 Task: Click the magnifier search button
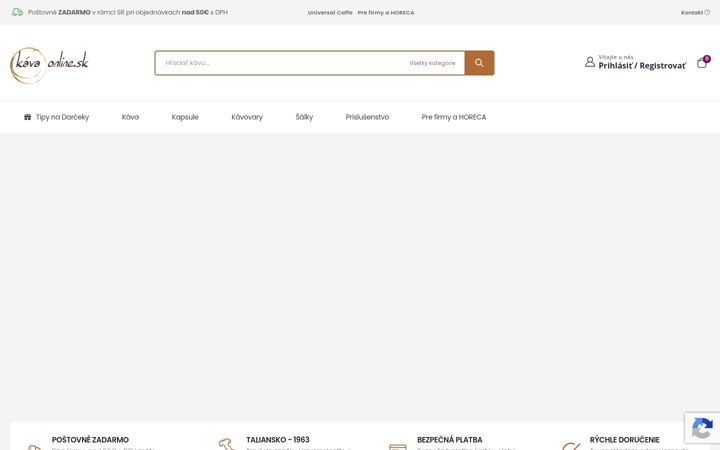(x=479, y=63)
